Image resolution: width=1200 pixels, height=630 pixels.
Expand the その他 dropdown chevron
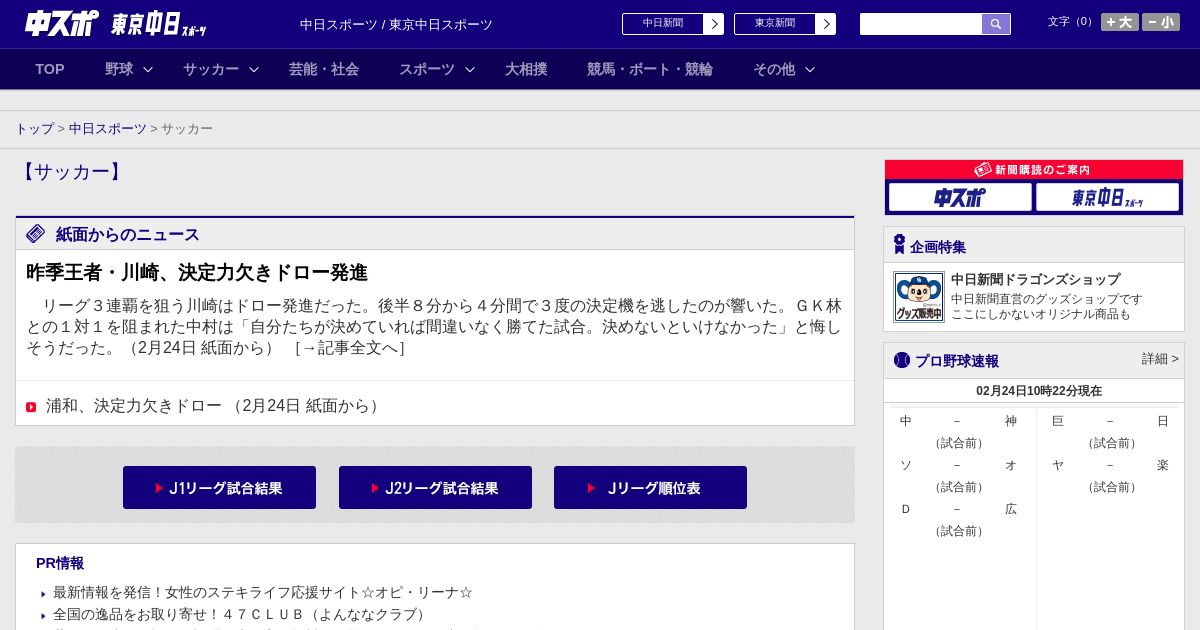click(810, 69)
